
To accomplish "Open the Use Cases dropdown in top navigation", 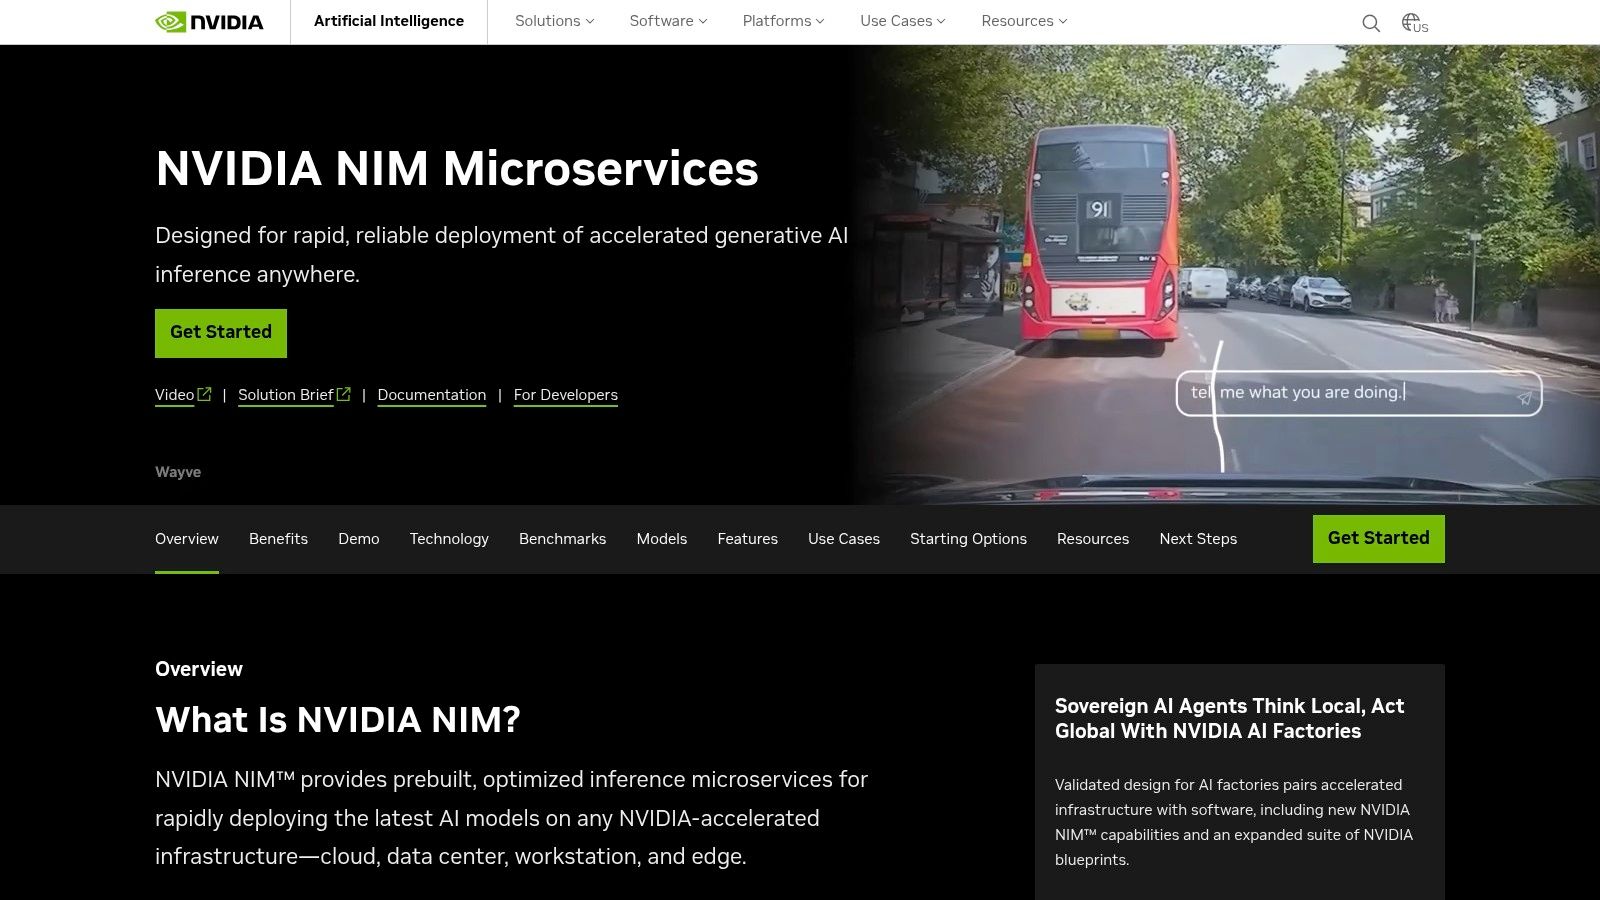I will pyautogui.click(x=902, y=21).
